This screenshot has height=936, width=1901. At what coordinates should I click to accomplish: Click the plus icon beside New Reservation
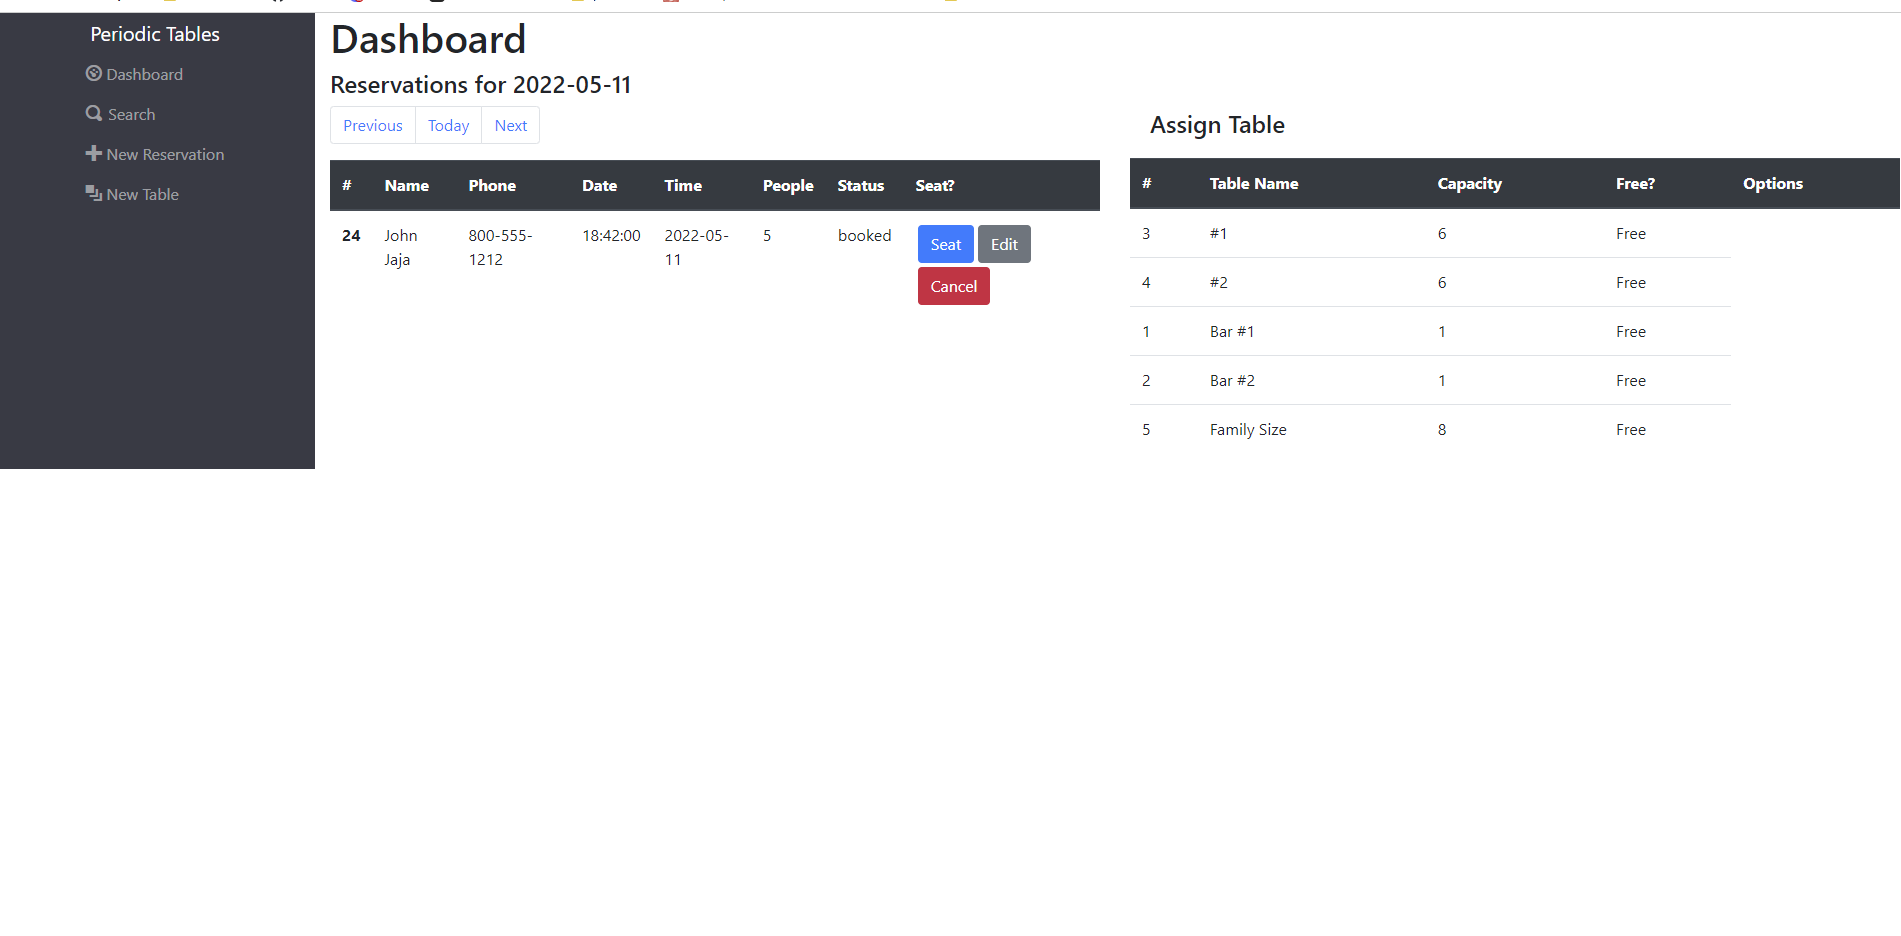94,154
